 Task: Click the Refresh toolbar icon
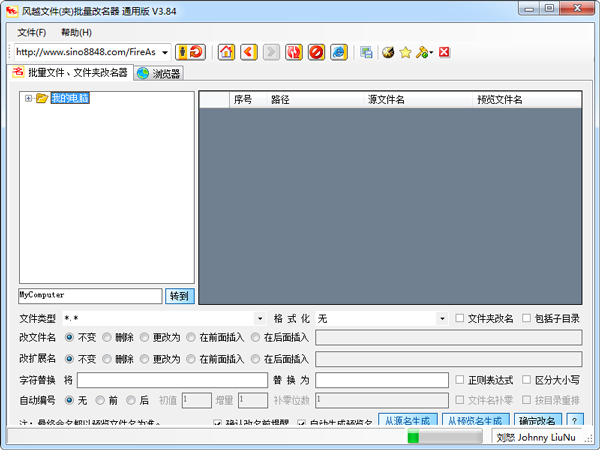(x=294, y=52)
